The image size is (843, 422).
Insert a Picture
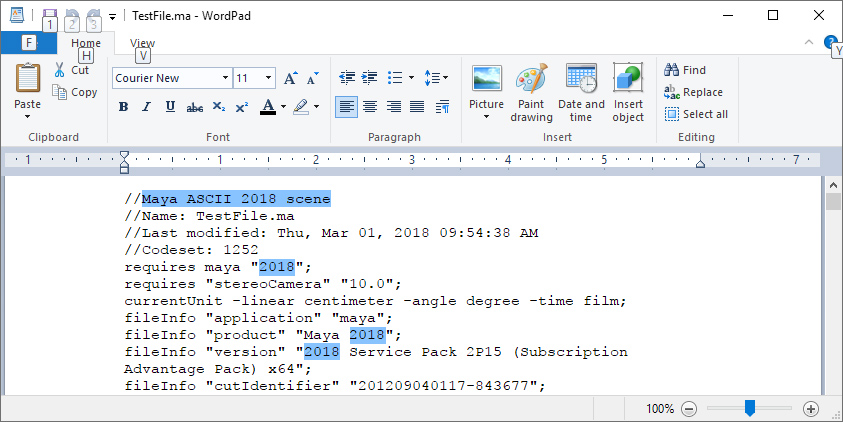487,86
